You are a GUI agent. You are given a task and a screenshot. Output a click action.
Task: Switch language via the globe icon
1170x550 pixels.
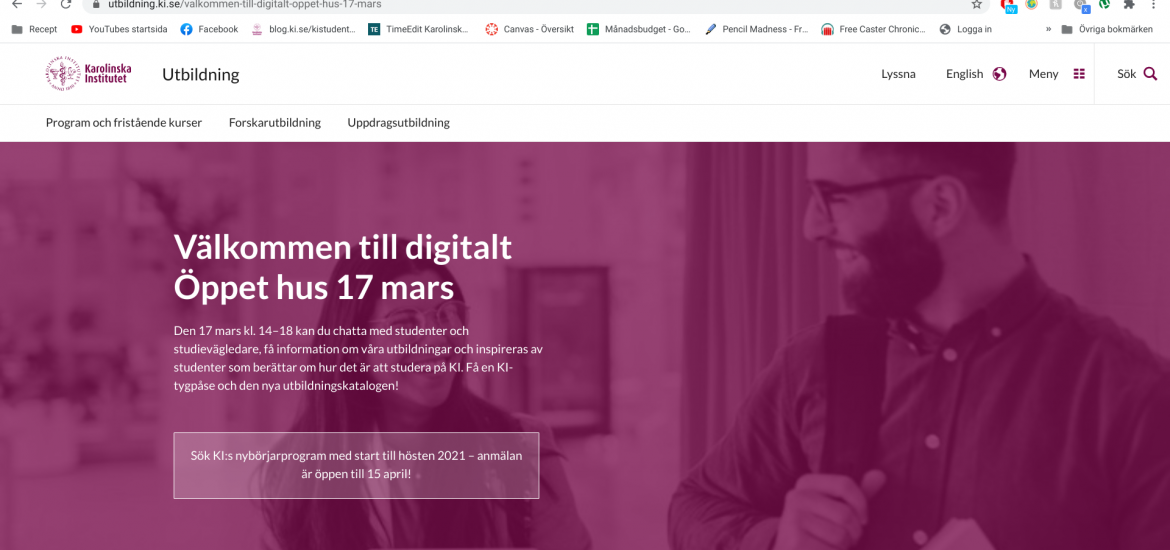[999, 74]
